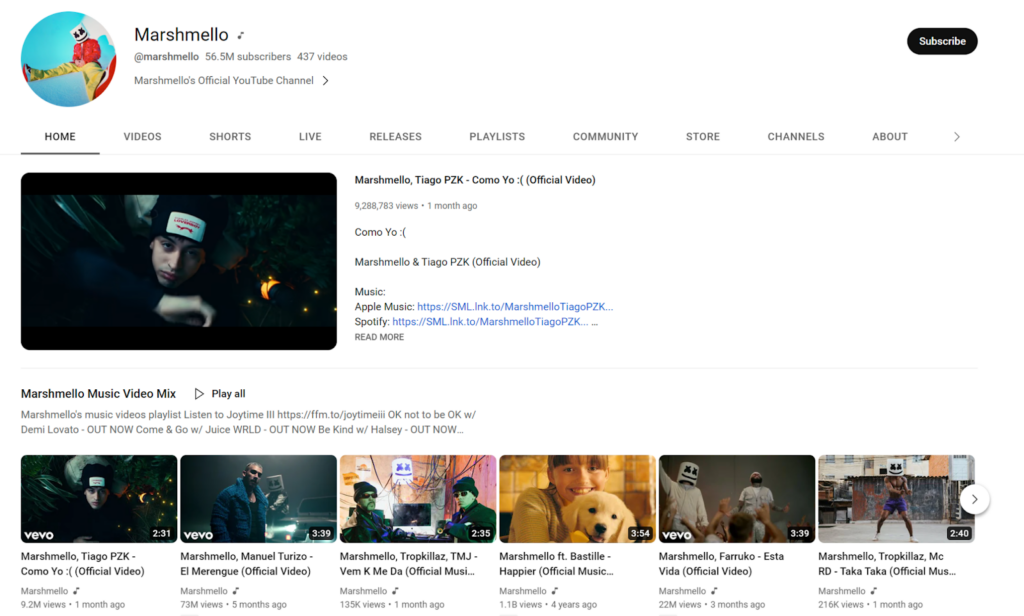
Task: Open Happier puppy video thumbnail
Action: click(x=577, y=499)
